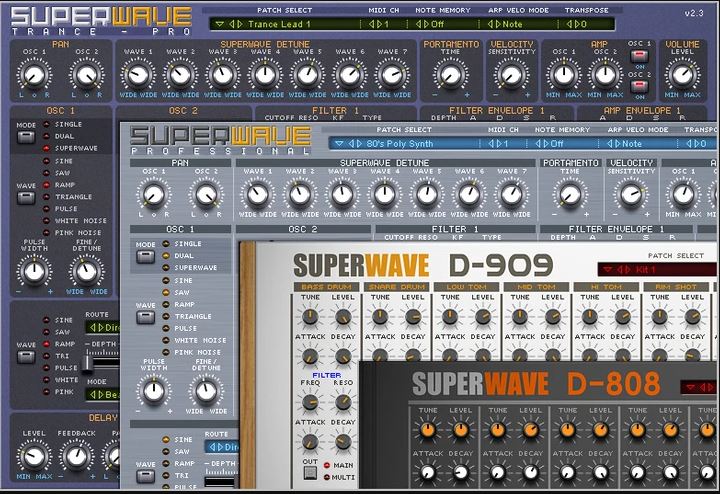Image resolution: width=720 pixels, height=494 pixels.
Task: Click Trance-Pro Delay Level knob
Action: (34, 456)
